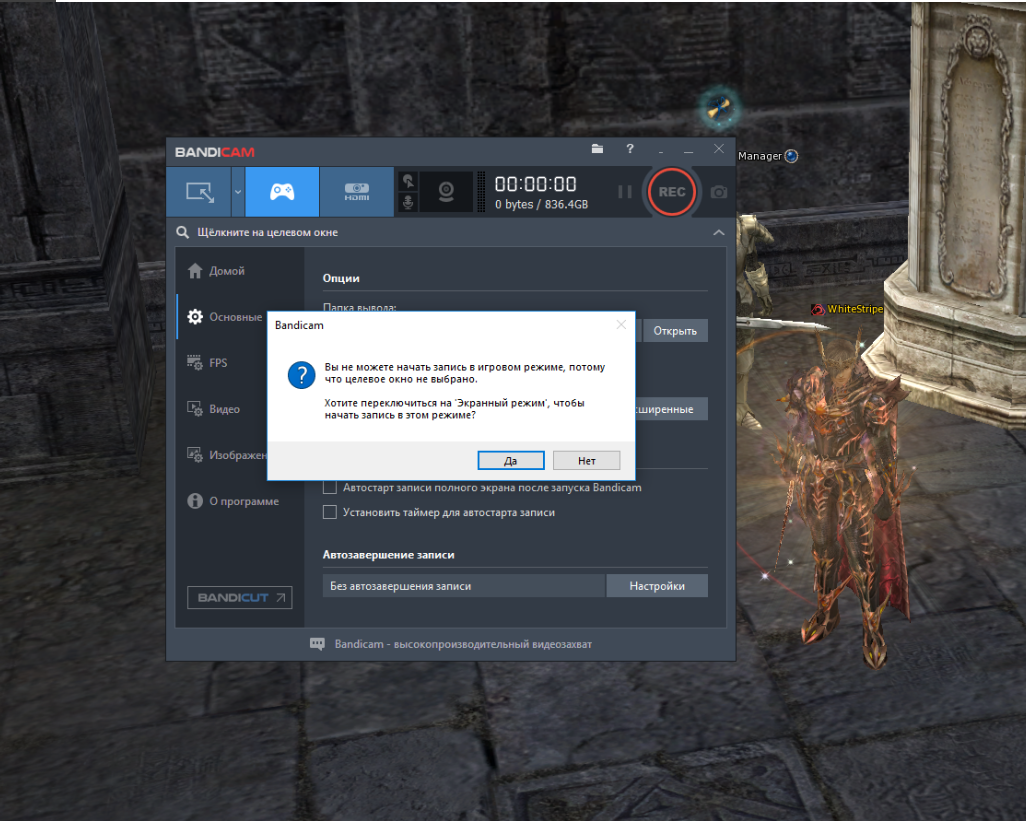Screen dimensions: 1026x821
Task: Toggle webcam overlay icon
Action: pos(446,191)
